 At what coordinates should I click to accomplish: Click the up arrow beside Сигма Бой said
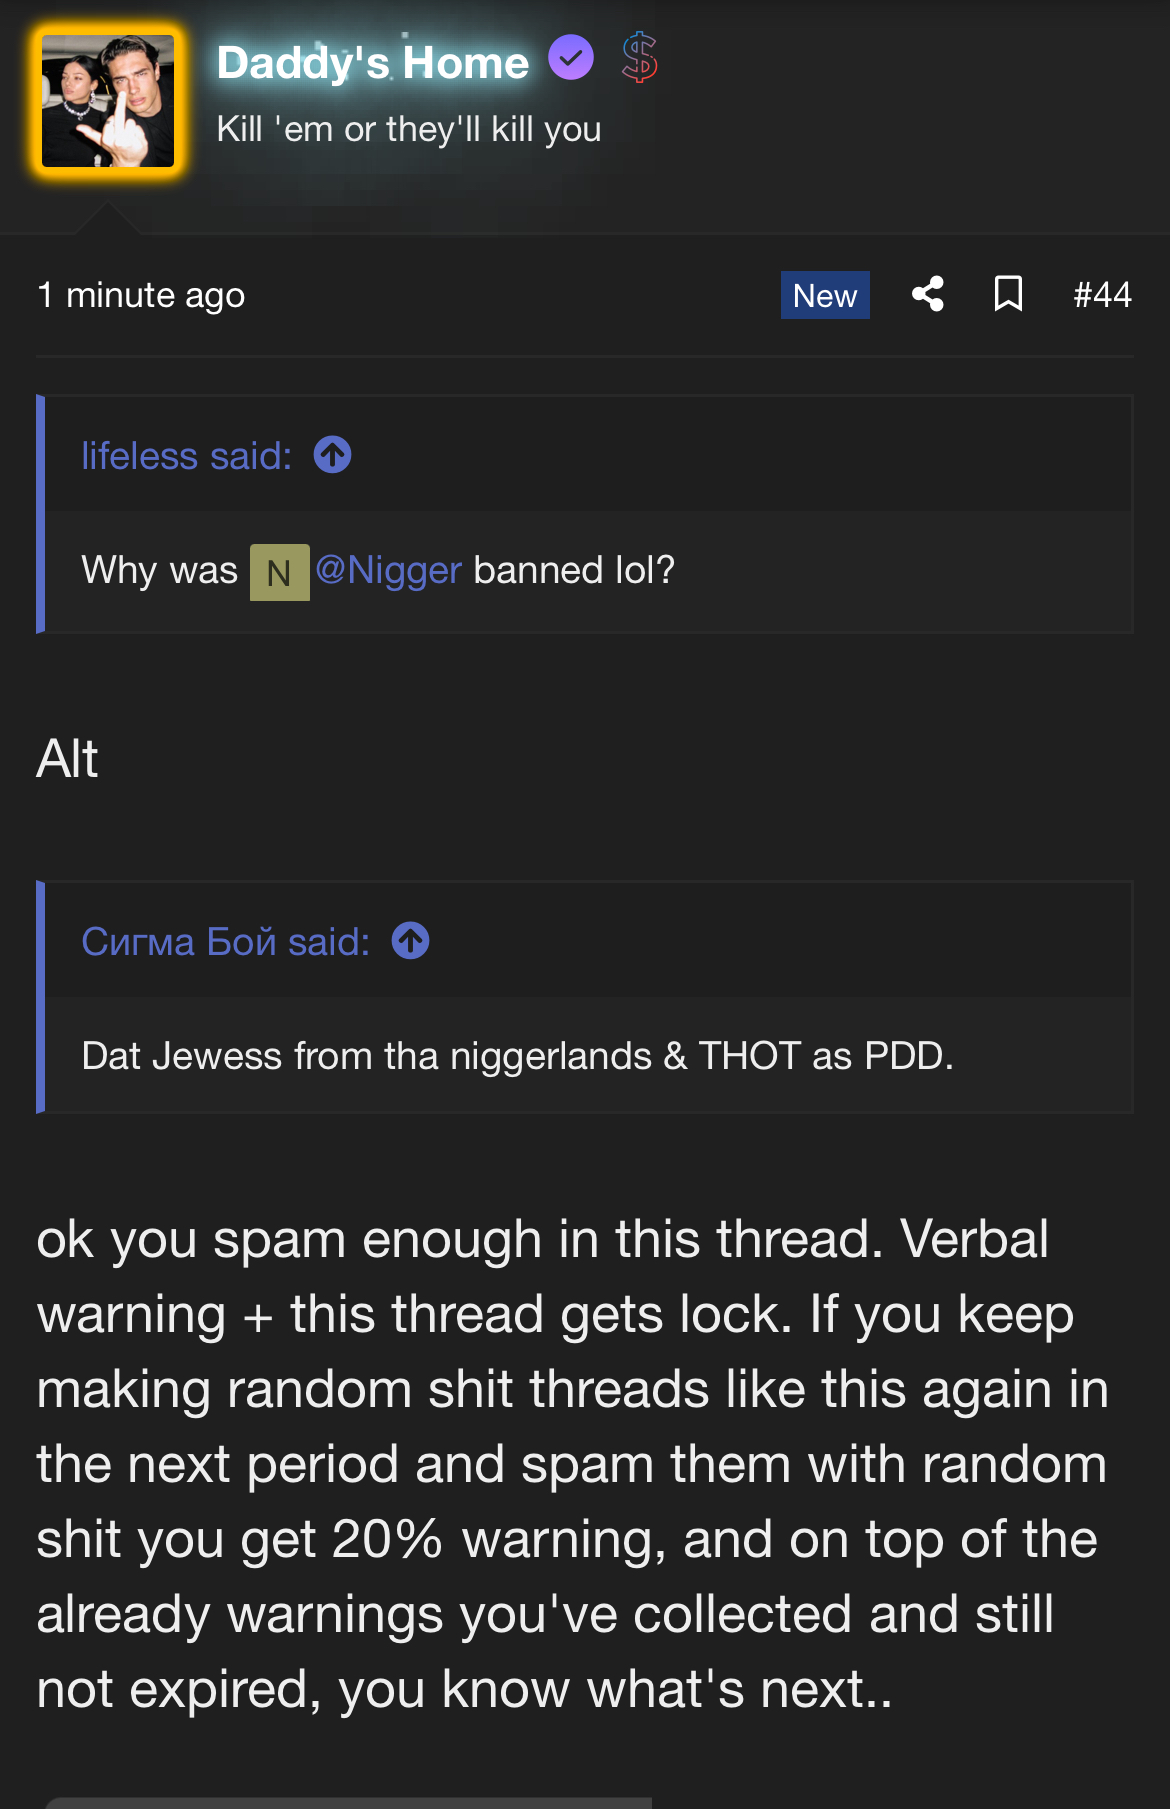410,941
